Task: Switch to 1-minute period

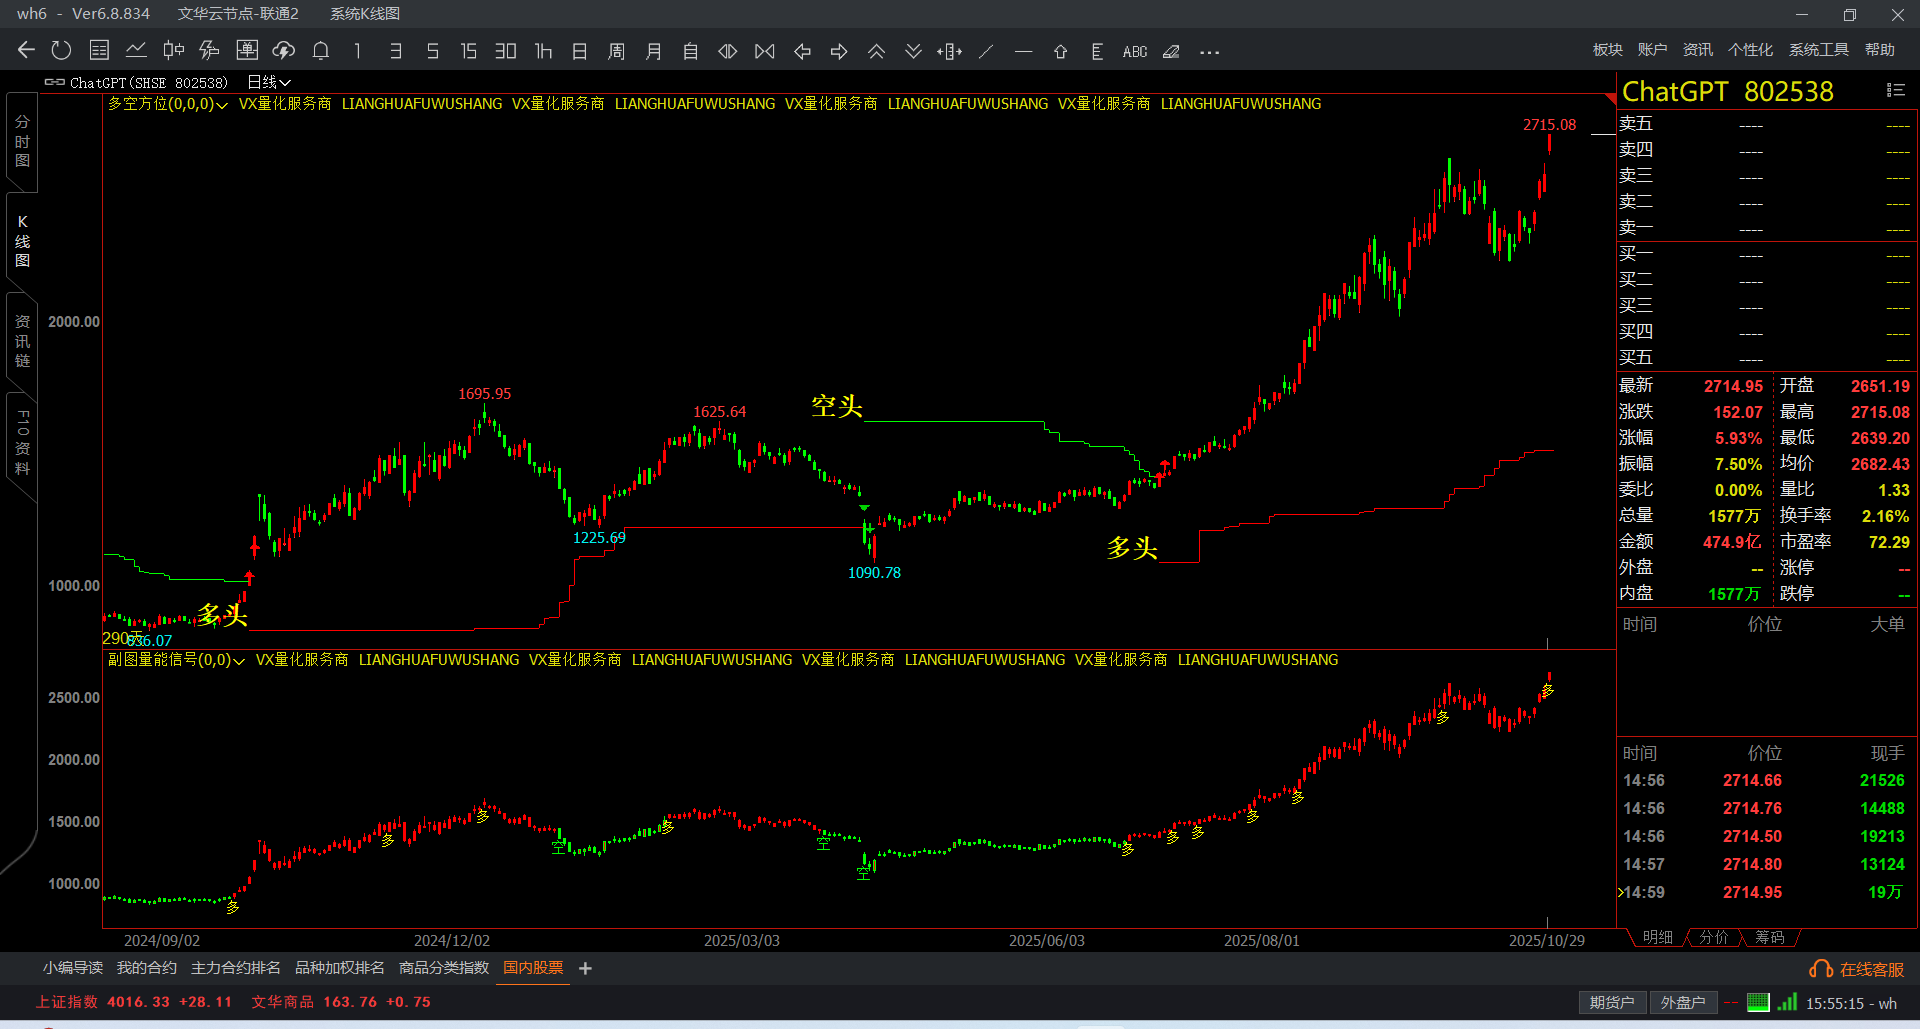Action: pyautogui.click(x=358, y=51)
